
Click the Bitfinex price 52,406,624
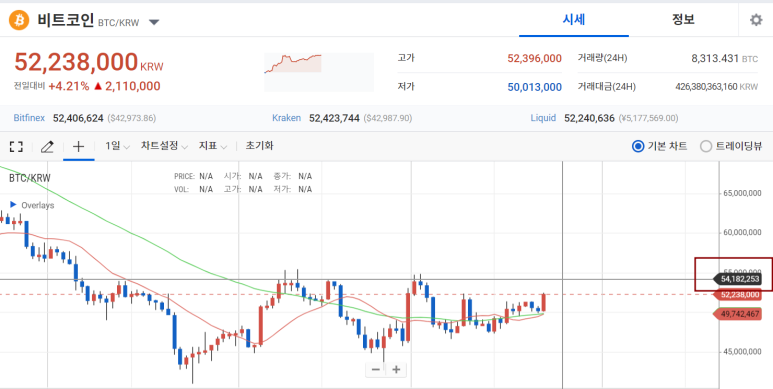tap(78, 118)
